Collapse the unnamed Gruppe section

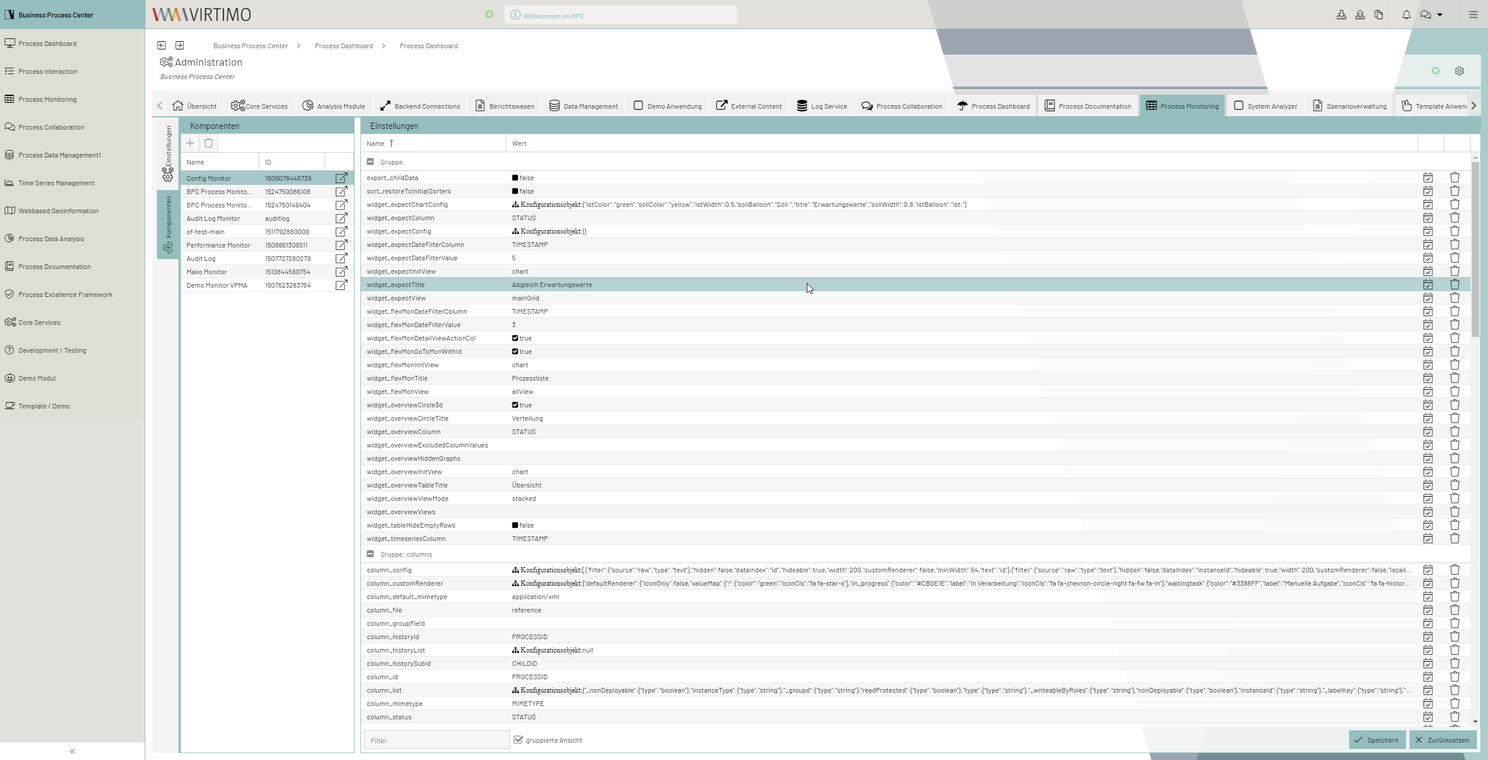[370, 161]
